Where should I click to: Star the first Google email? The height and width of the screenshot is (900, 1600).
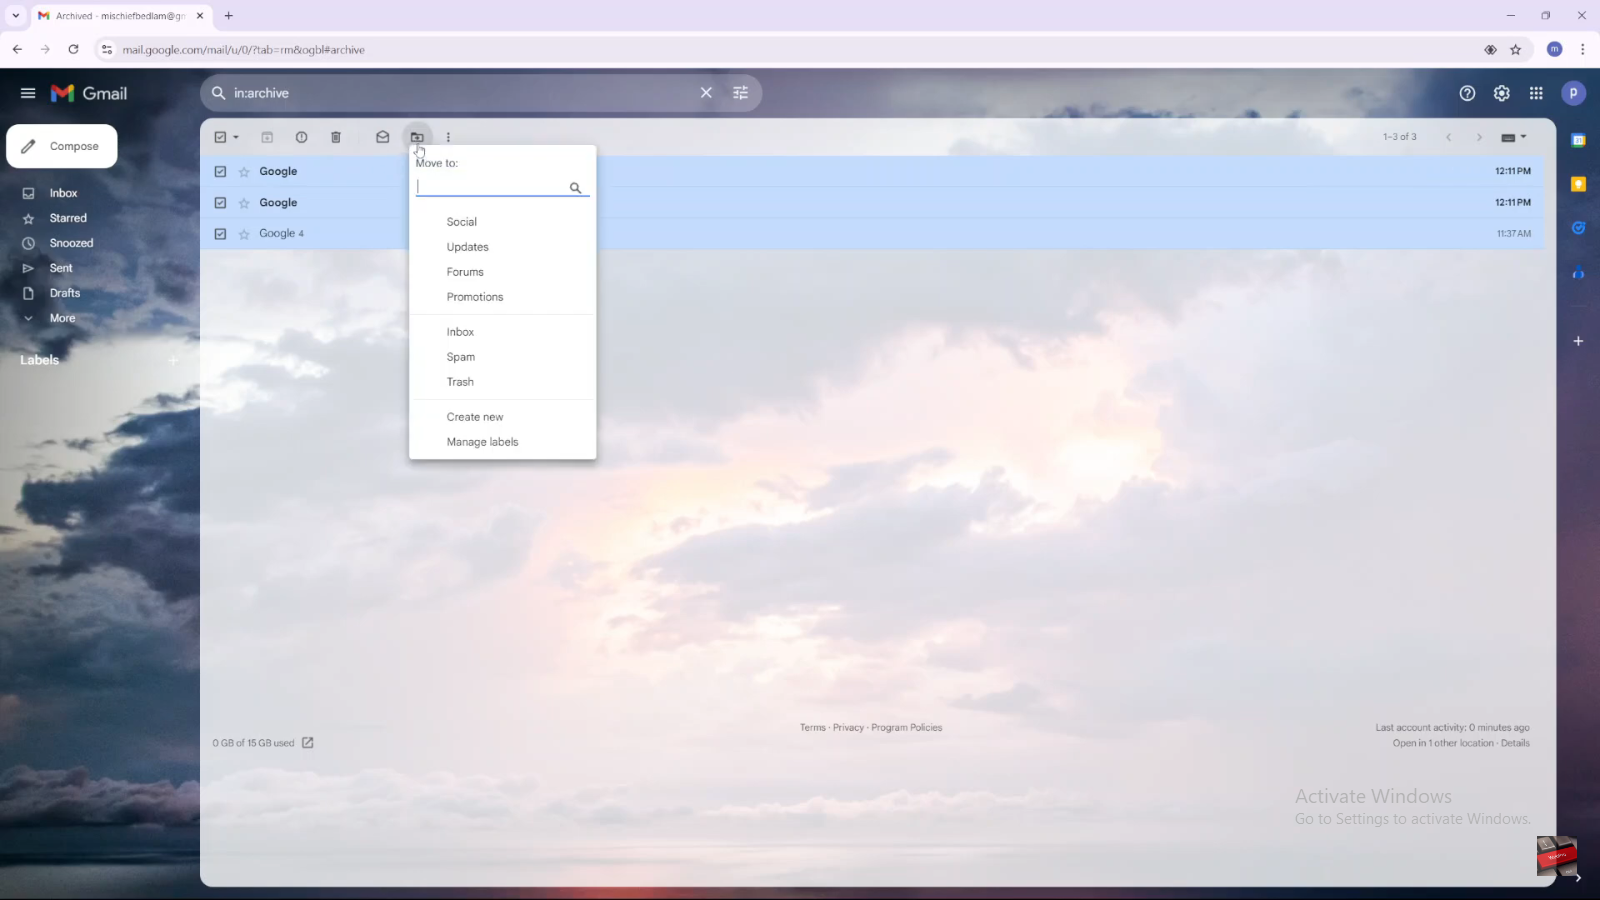pos(244,172)
